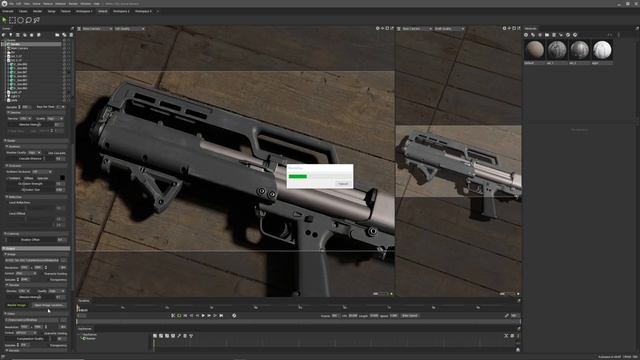Toggle the loop playback icon in timeline
Image resolution: width=640 pixels, height=360 pixels.
179,316
